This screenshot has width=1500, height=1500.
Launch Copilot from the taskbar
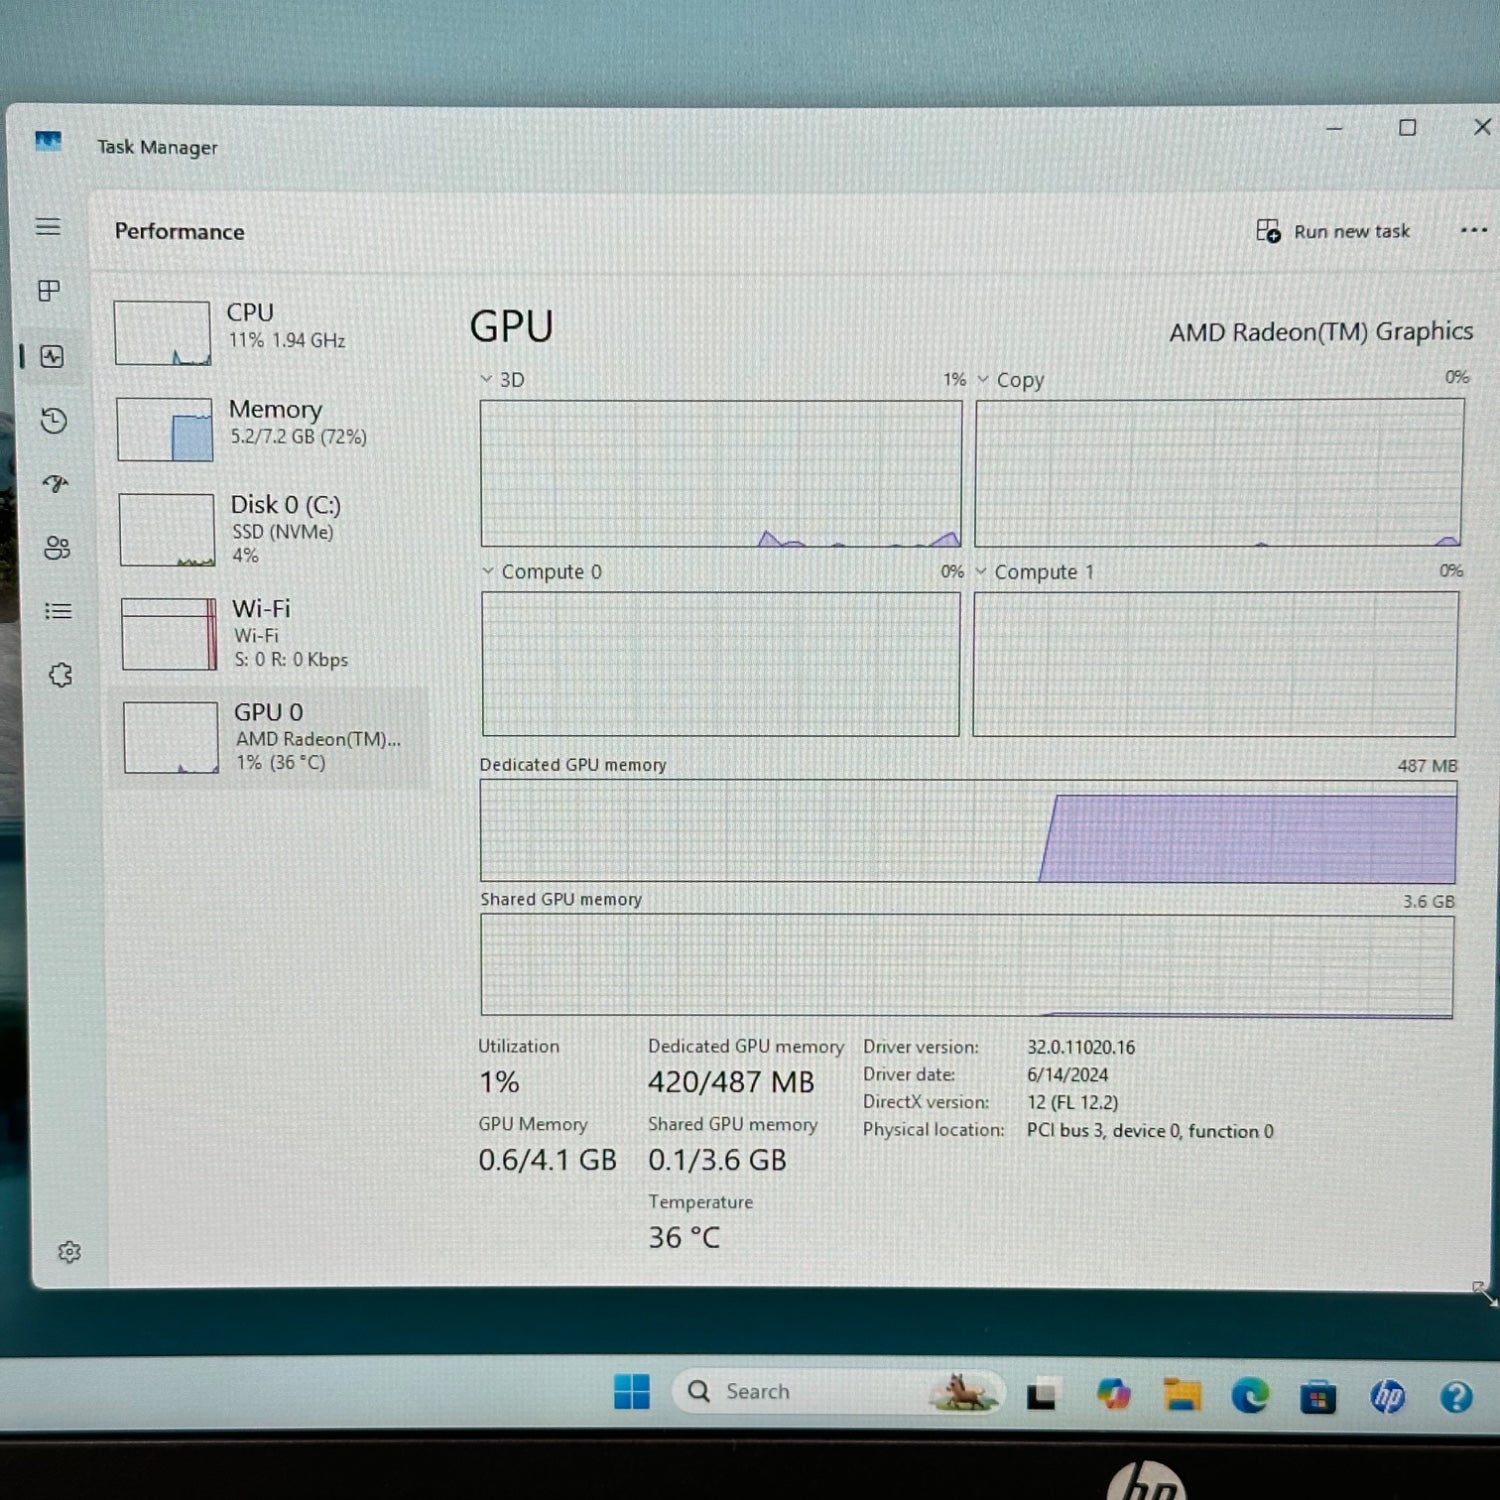tap(1113, 1394)
